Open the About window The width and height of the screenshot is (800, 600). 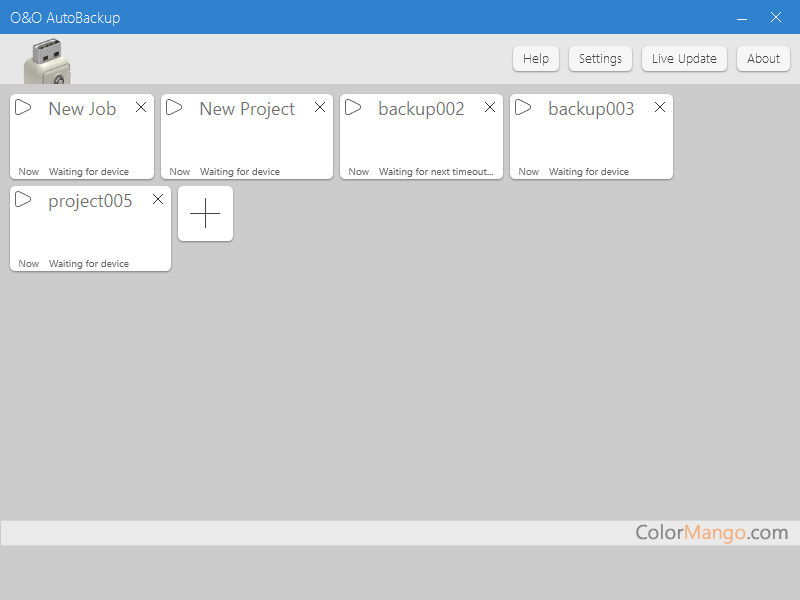[763, 59]
